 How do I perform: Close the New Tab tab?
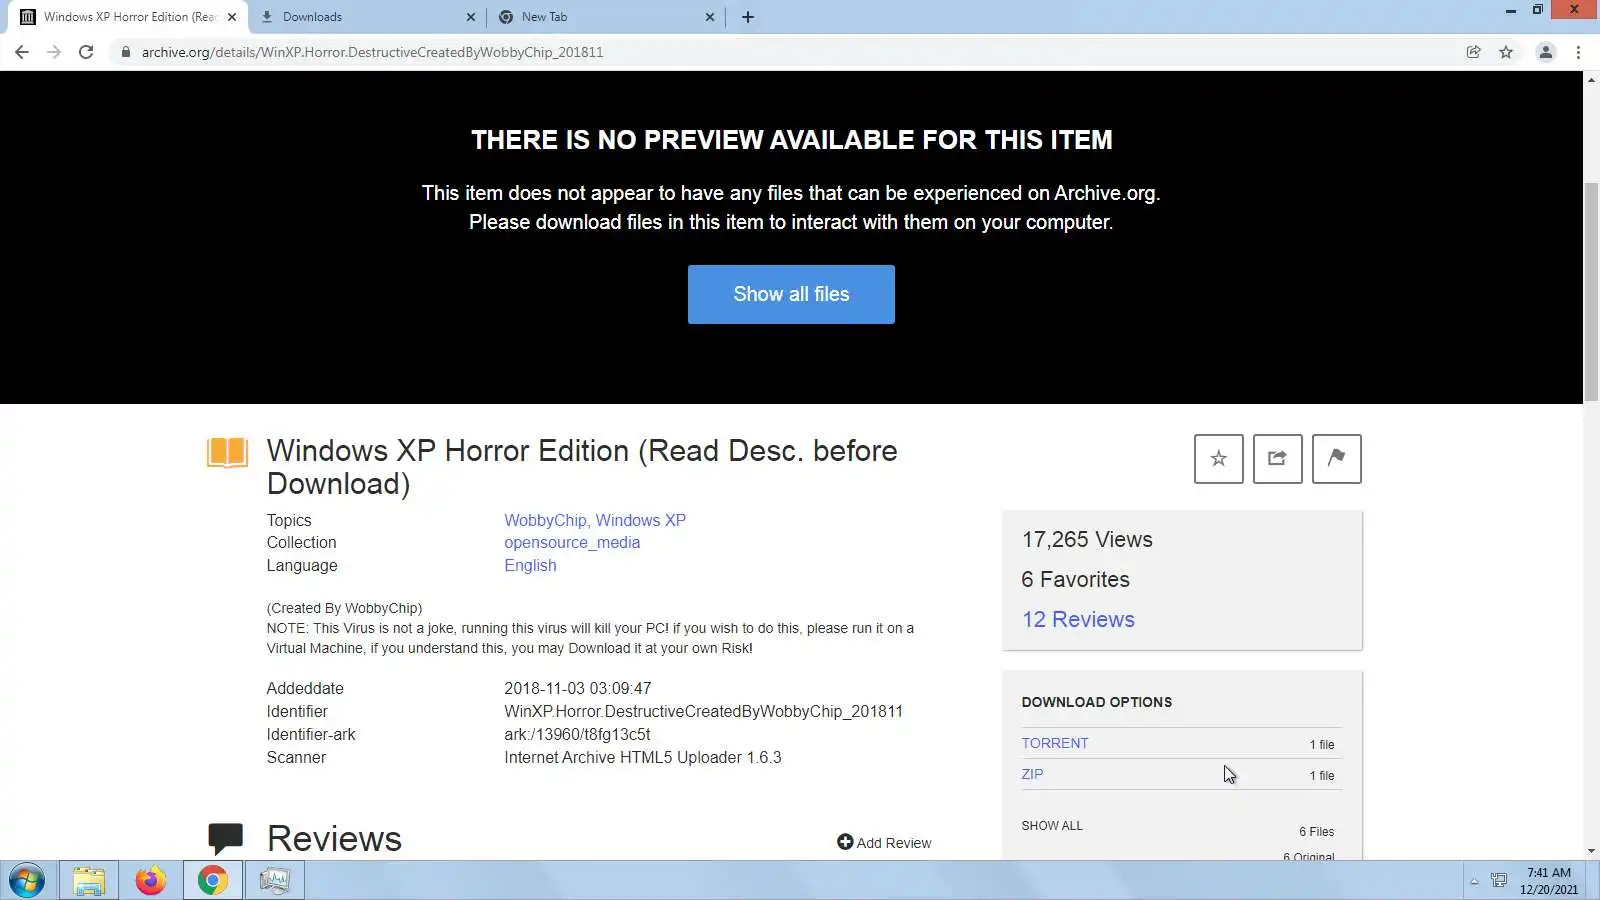pyautogui.click(x=710, y=17)
